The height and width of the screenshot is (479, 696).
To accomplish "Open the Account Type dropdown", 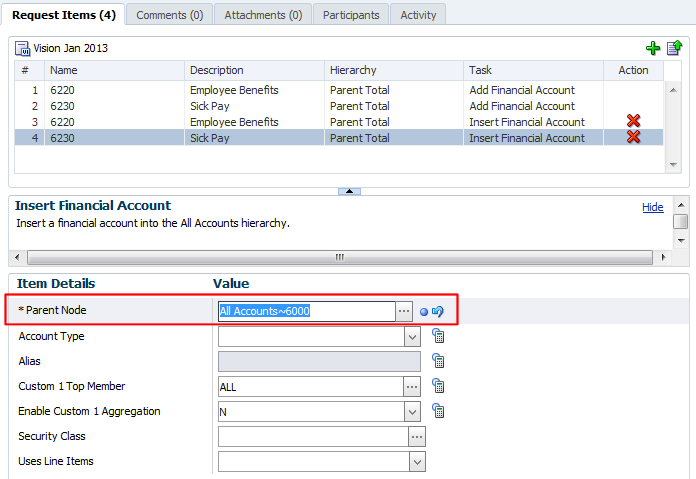I will pos(412,337).
